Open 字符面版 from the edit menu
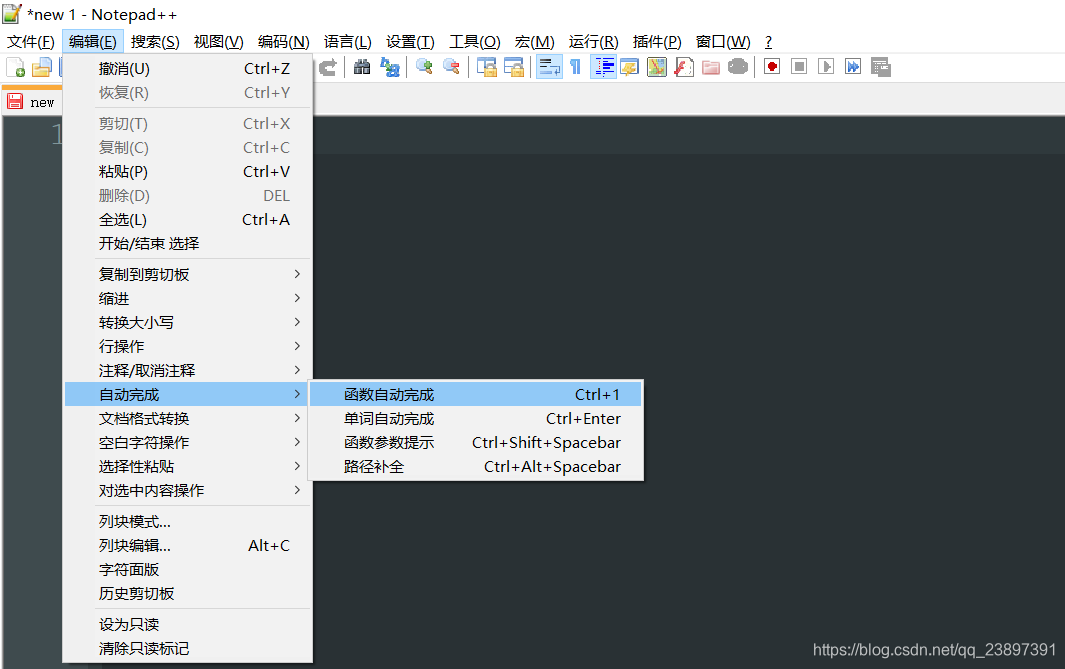 tap(187, 570)
